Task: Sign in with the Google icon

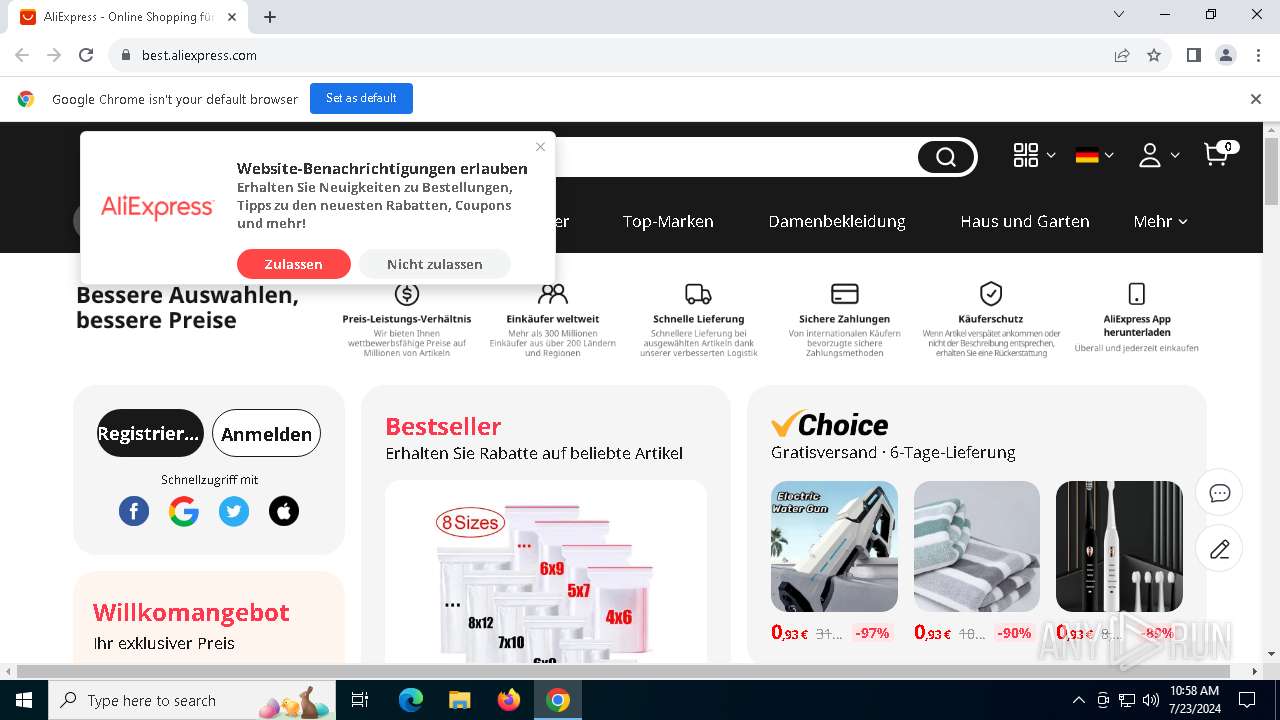Action: pos(184,511)
